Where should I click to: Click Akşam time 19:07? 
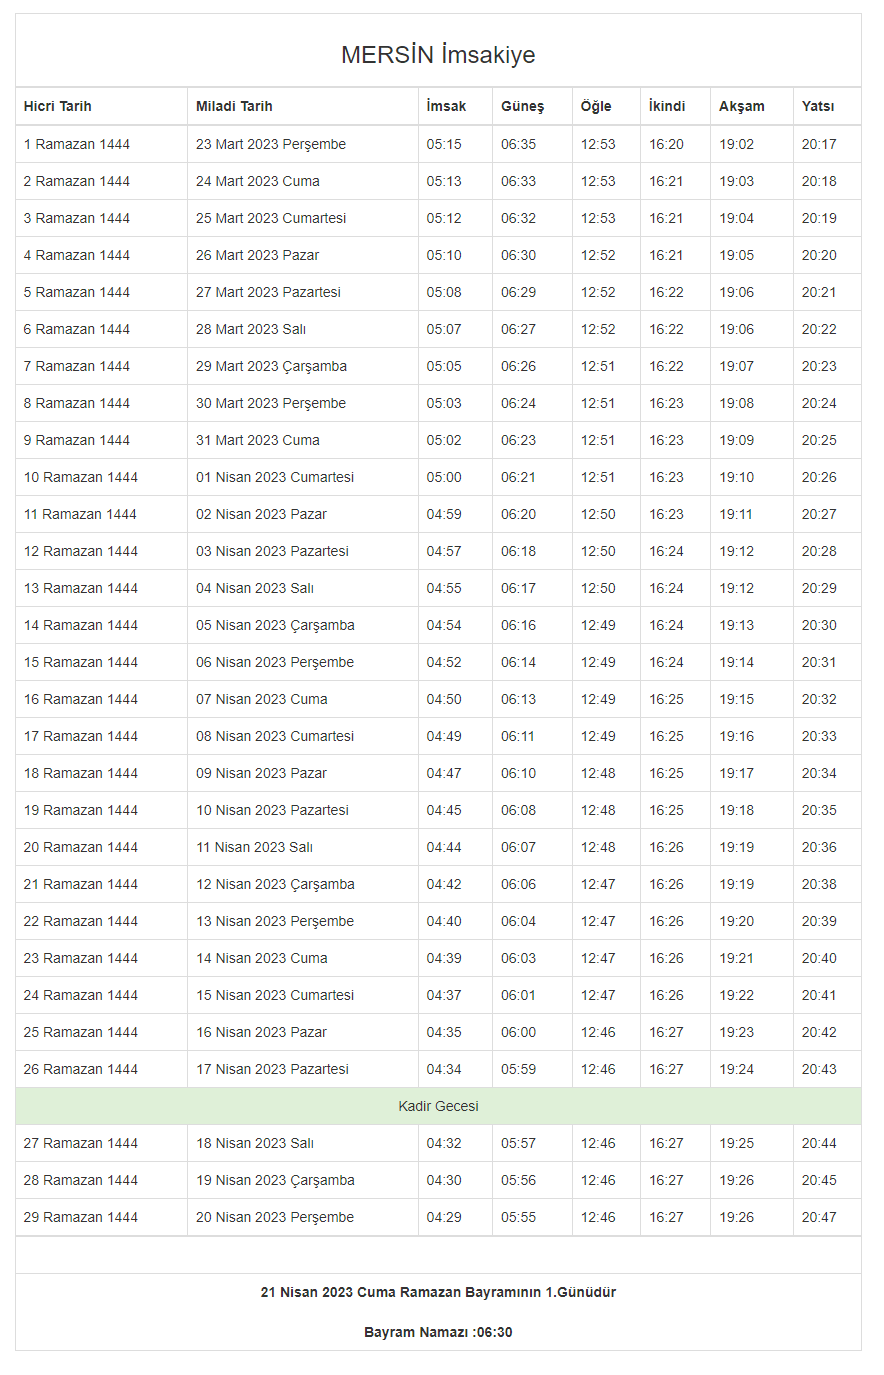(737, 366)
